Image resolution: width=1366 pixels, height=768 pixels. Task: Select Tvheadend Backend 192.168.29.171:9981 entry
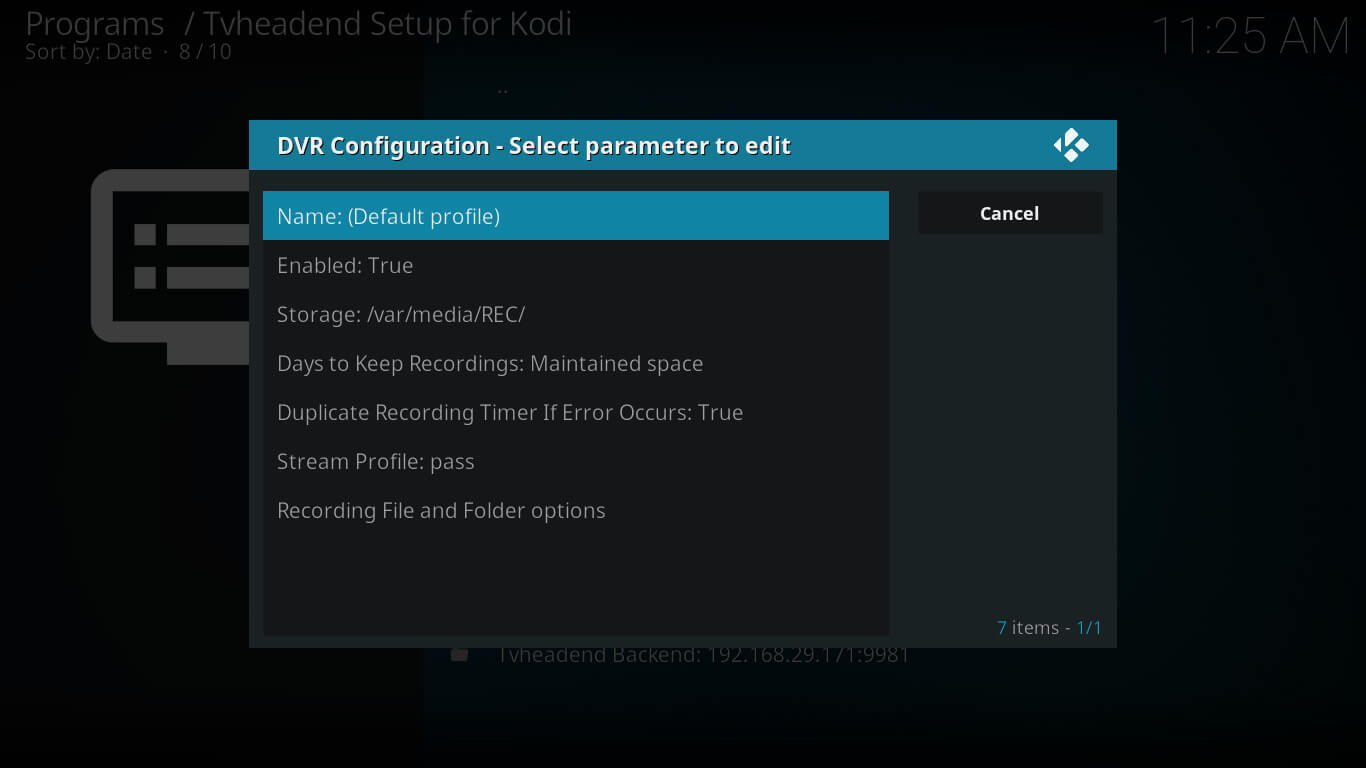[703, 656]
